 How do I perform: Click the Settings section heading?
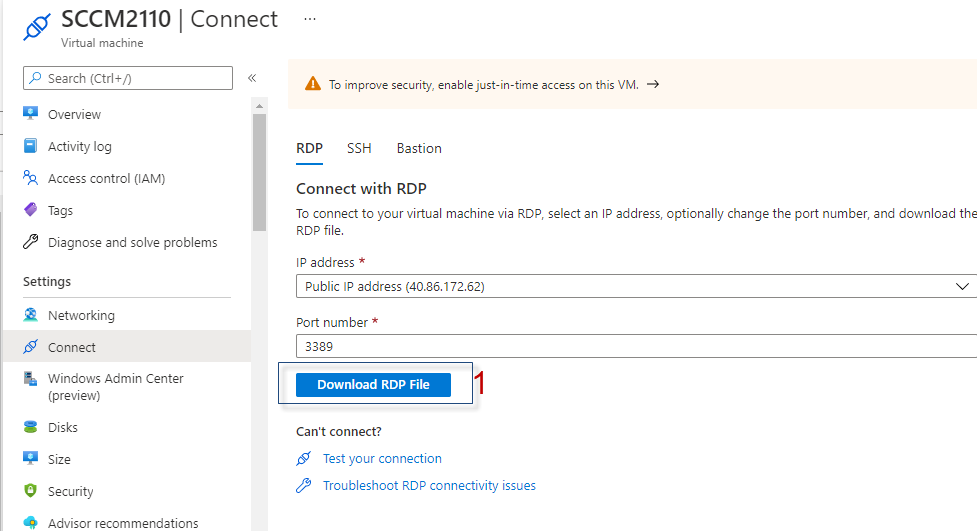[x=47, y=282]
